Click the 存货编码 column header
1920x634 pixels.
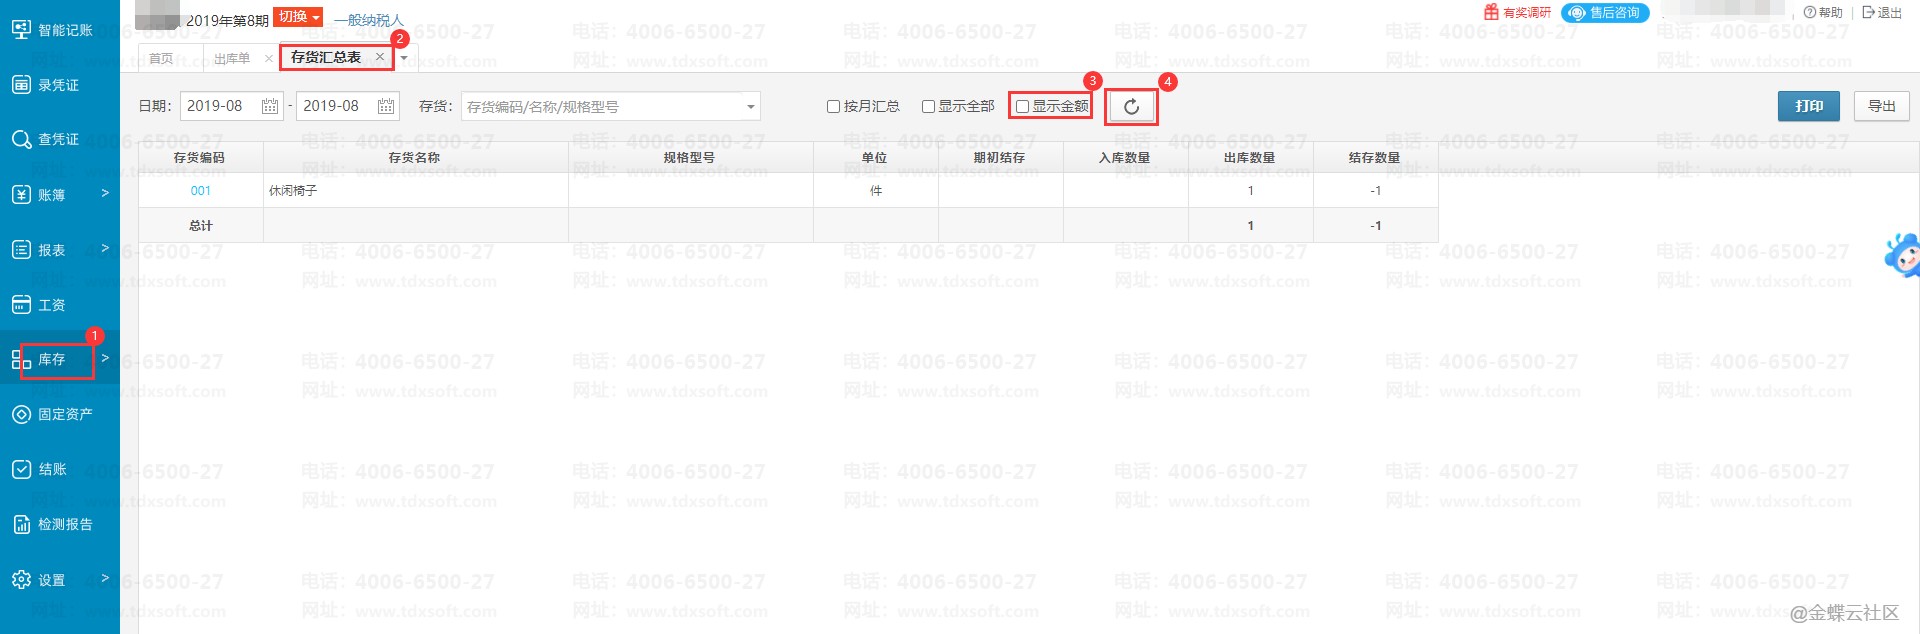(200, 157)
